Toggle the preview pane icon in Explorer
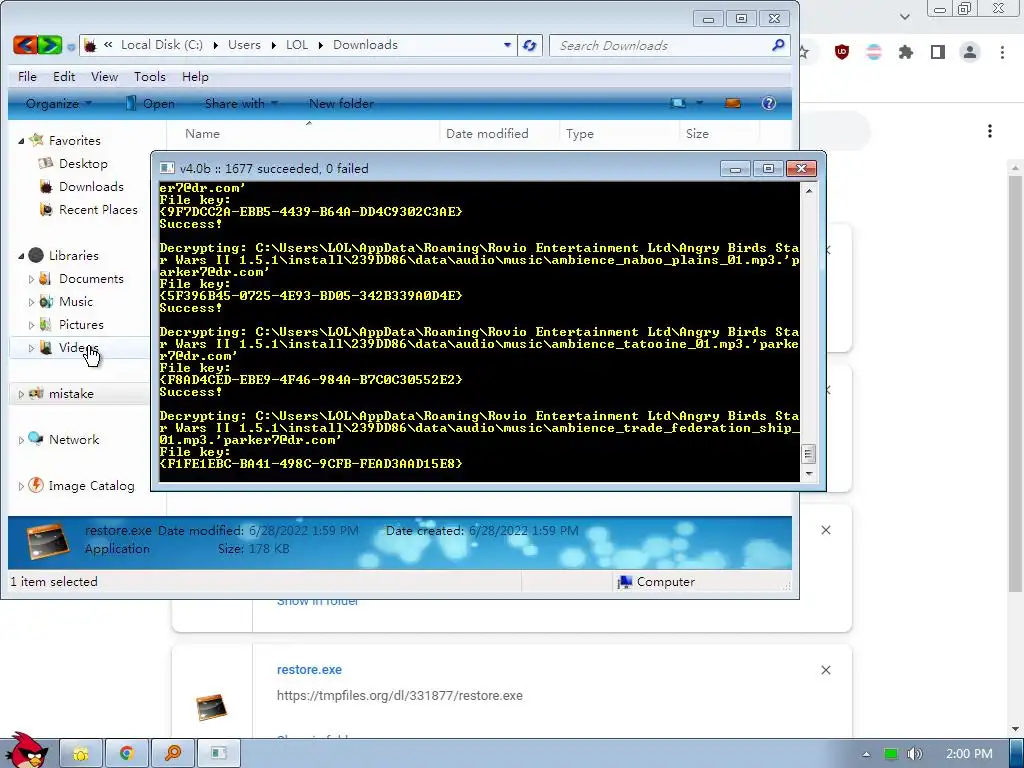1024x768 pixels. [733, 103]
